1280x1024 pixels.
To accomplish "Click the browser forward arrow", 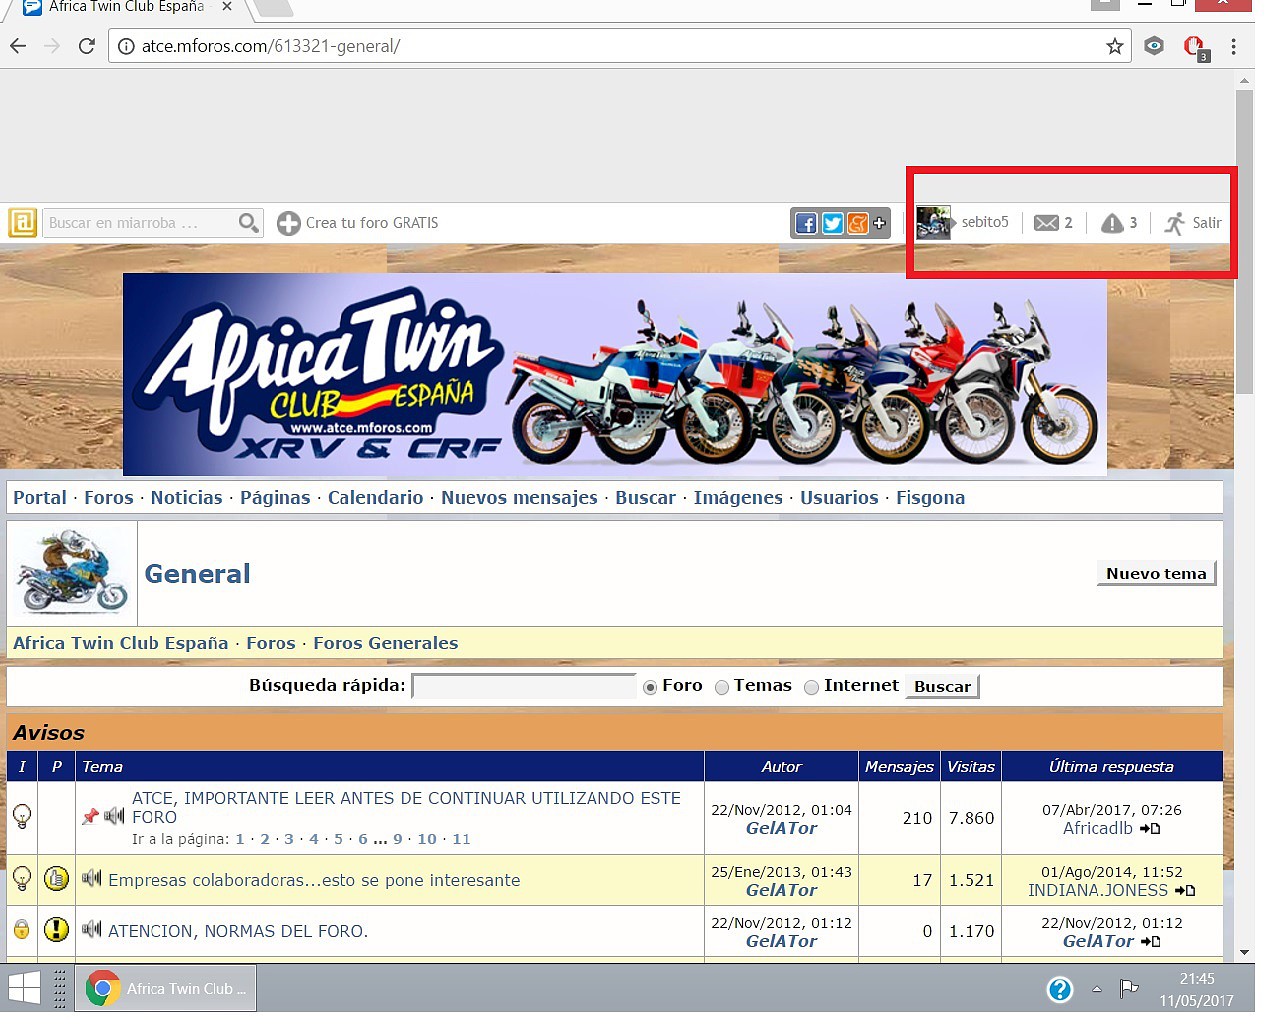I will pyautogui.click(x=52, y=46).
